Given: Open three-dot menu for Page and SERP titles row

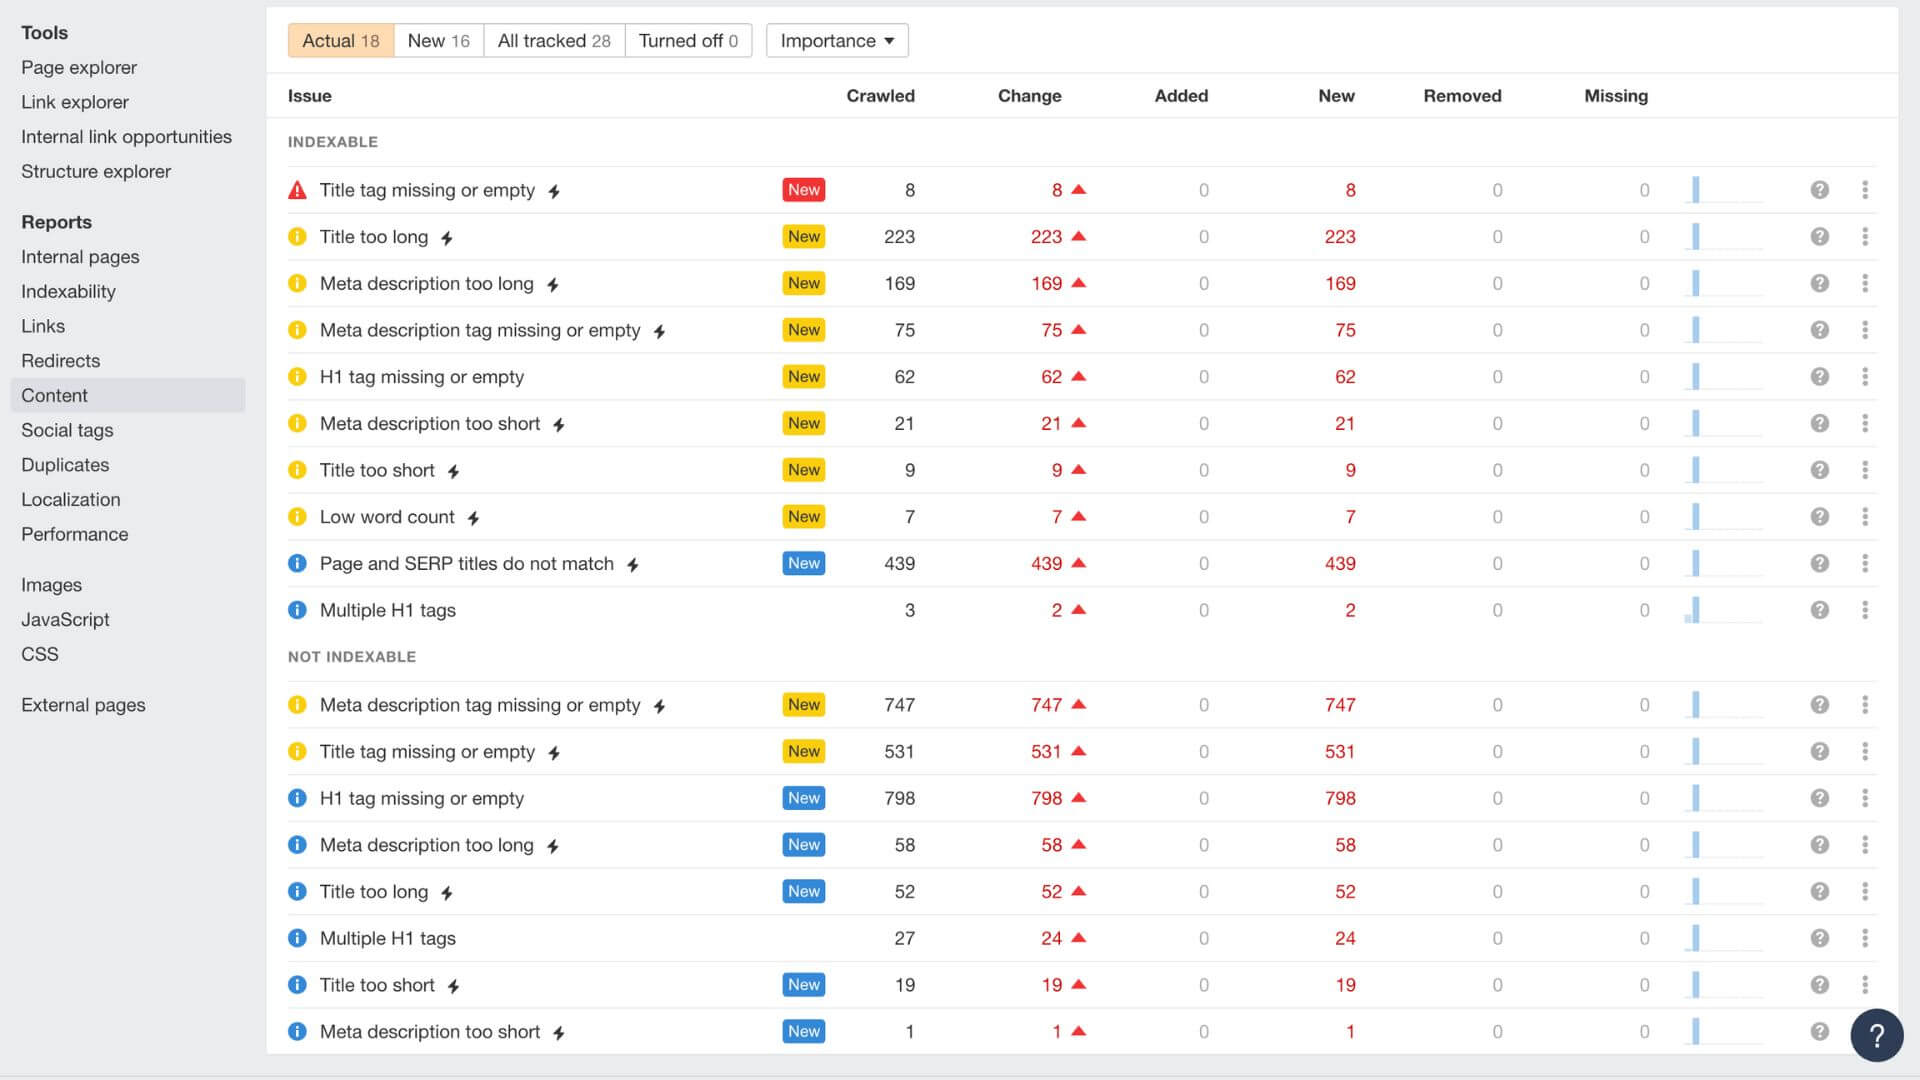Looking at the screenshot, I should click(x=1865, y=564).
